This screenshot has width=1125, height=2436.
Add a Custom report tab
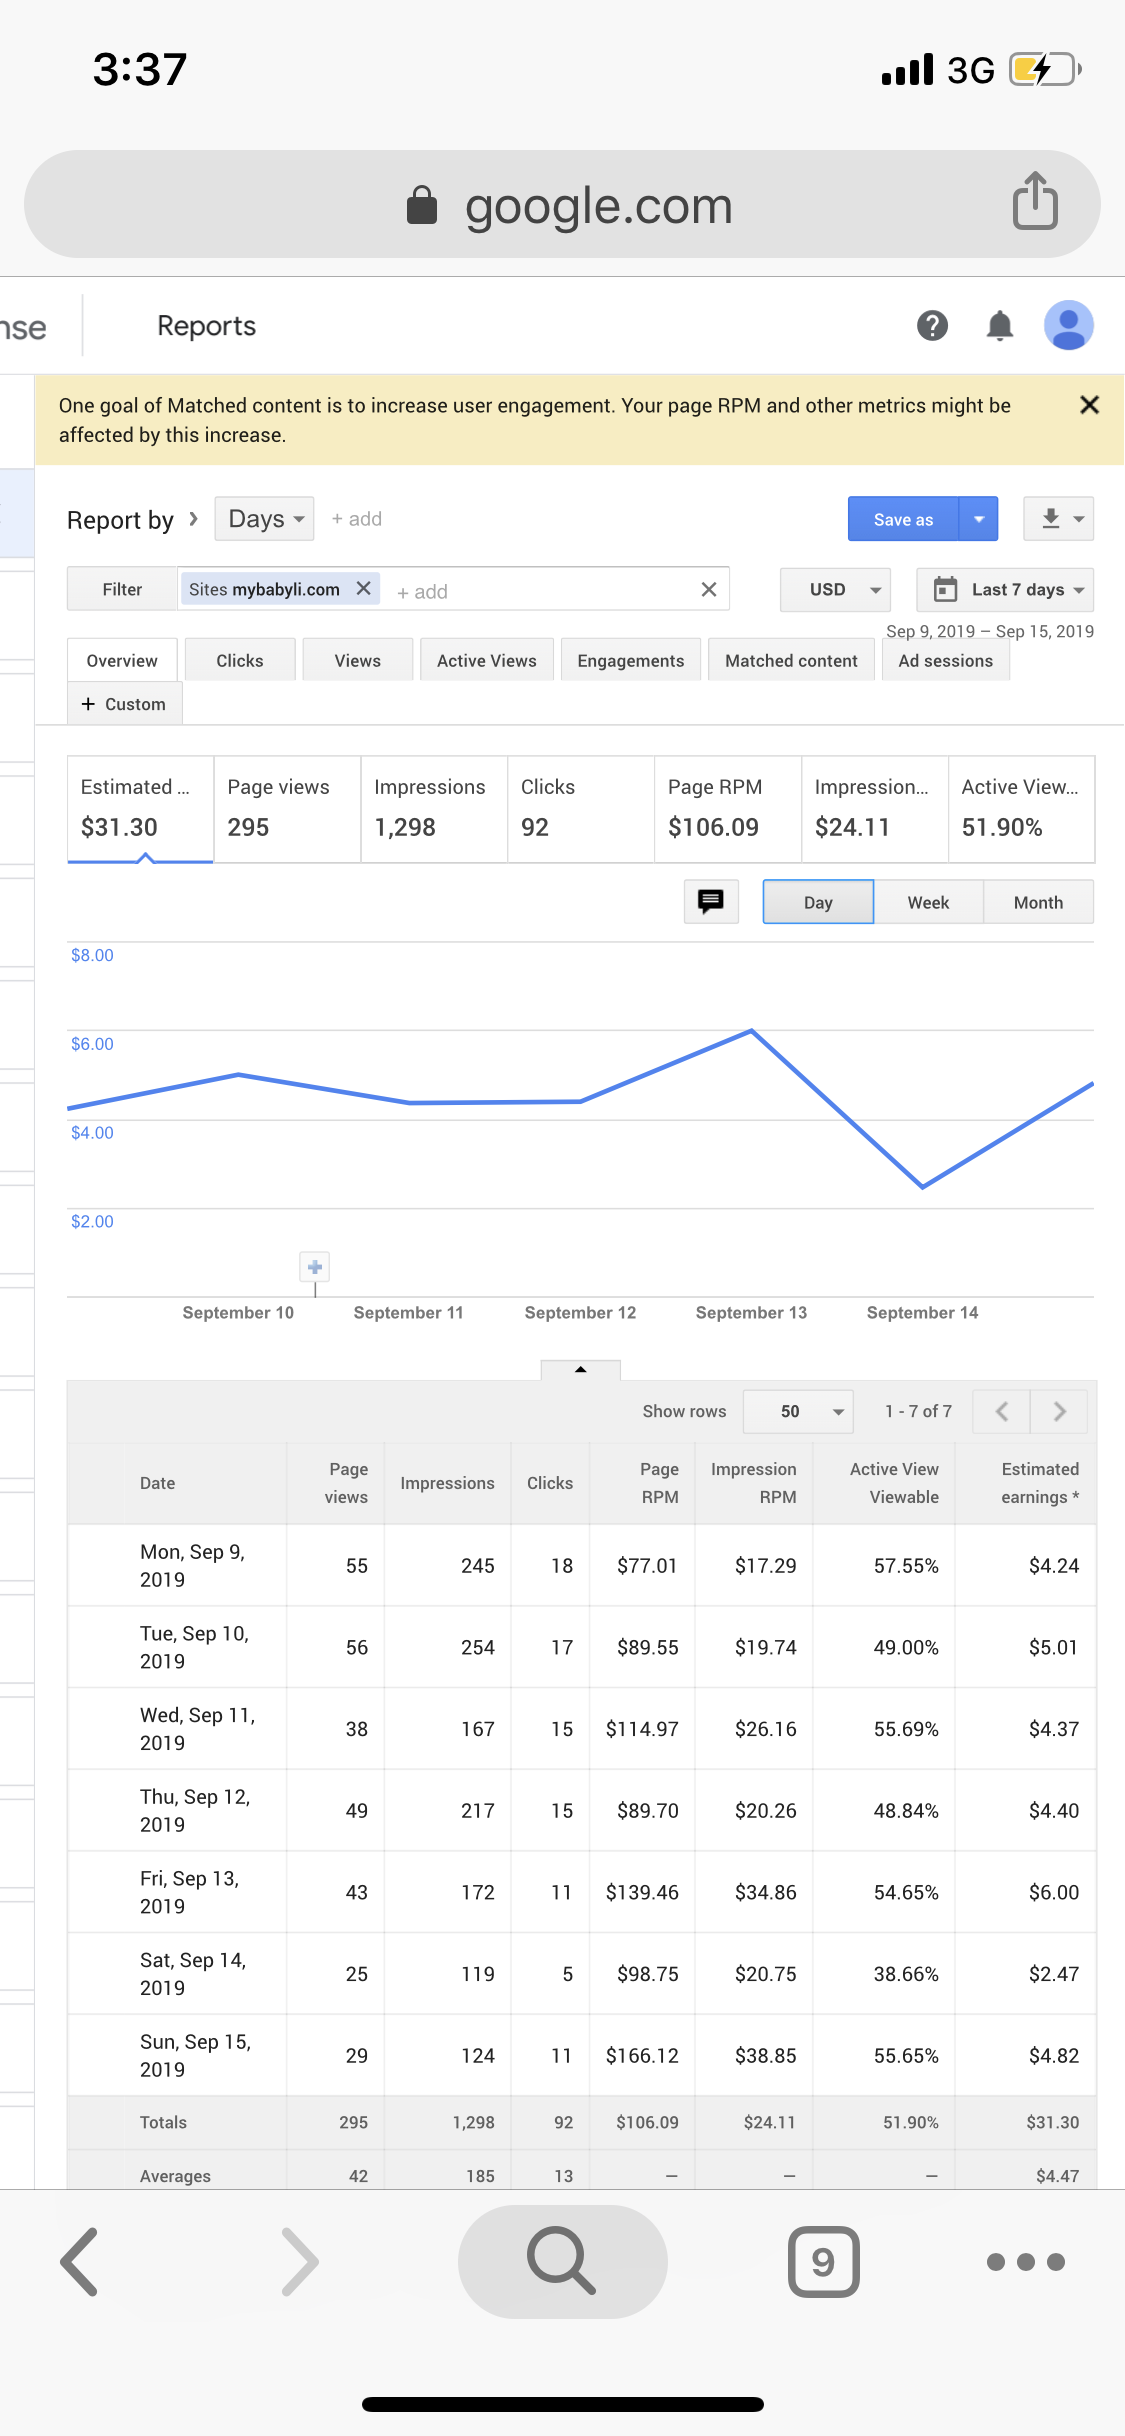[x=124, y=704]
